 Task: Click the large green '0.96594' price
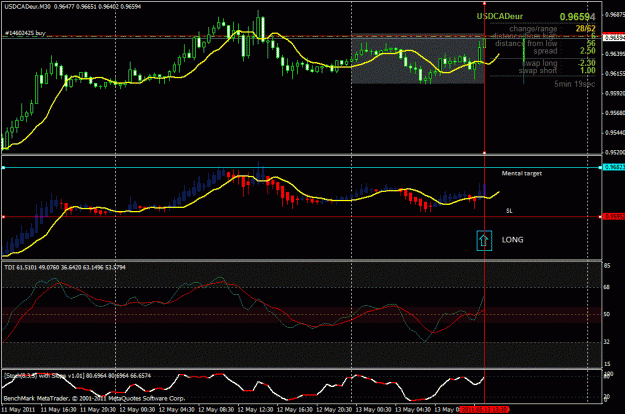click(577, 17)
